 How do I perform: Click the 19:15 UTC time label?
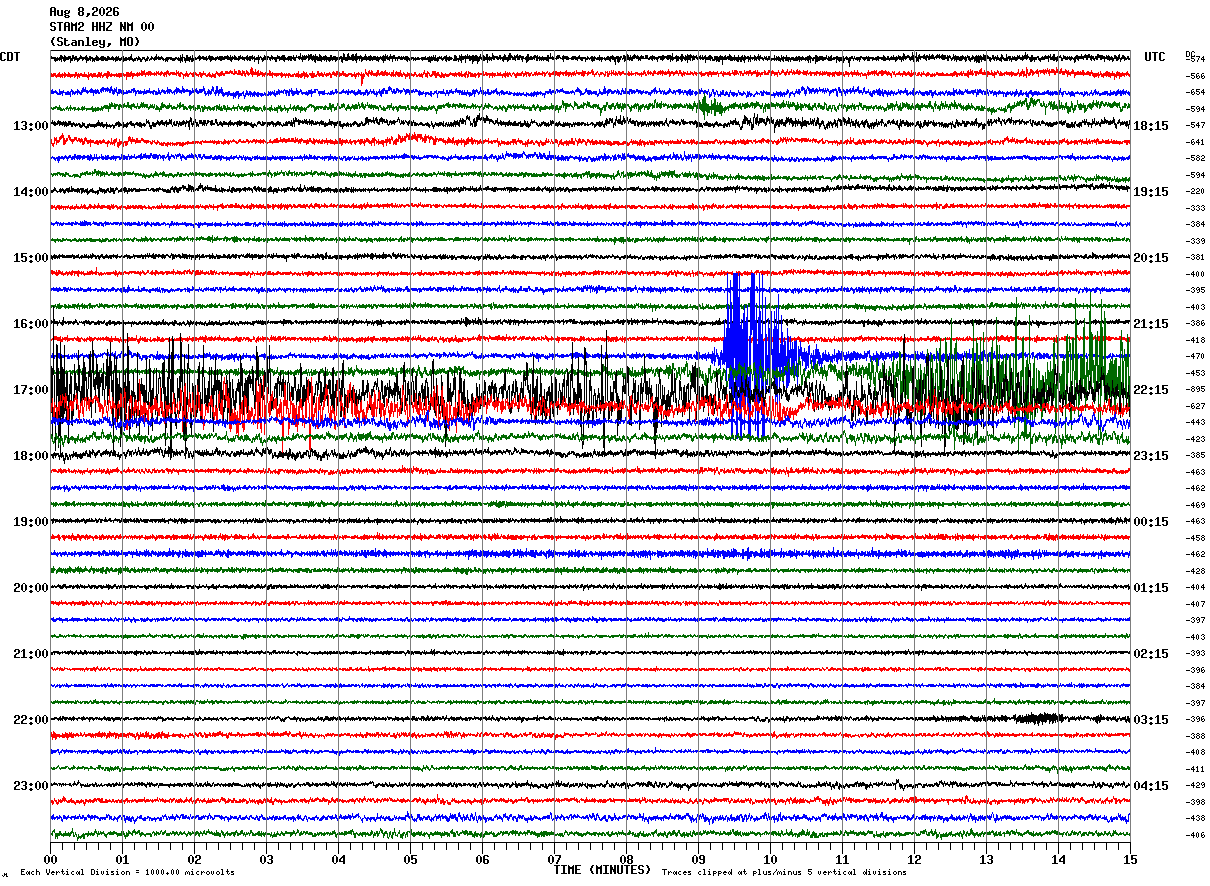tap(1150, 191)
